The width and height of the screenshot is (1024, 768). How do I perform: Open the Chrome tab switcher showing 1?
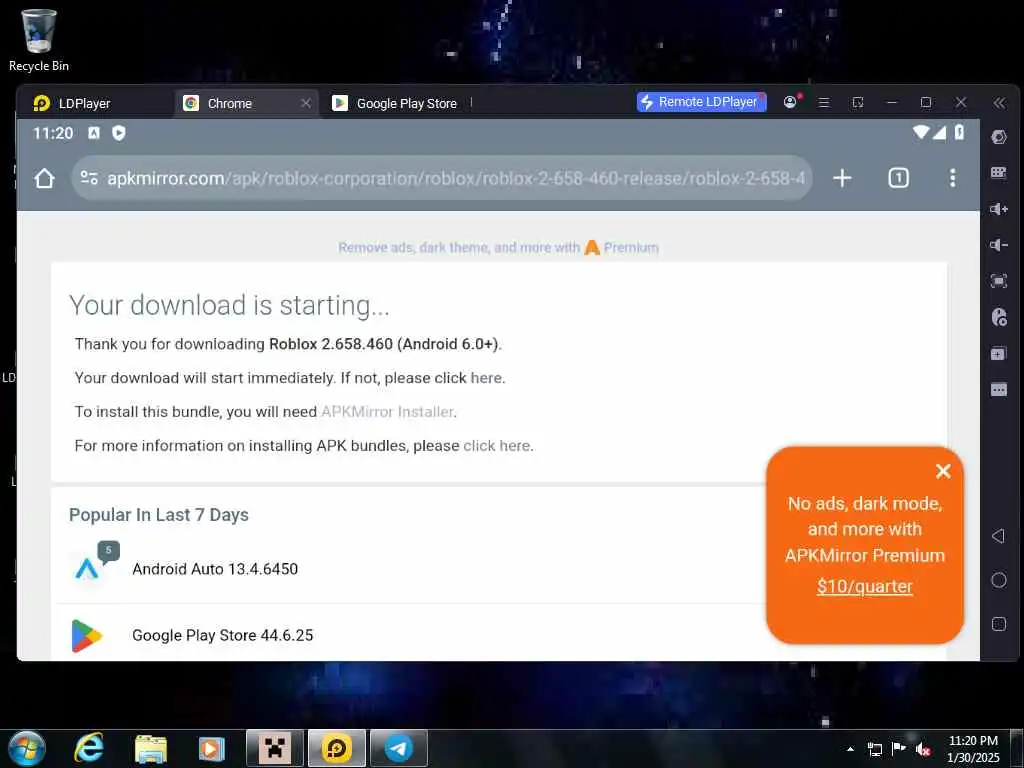point(899,178)
